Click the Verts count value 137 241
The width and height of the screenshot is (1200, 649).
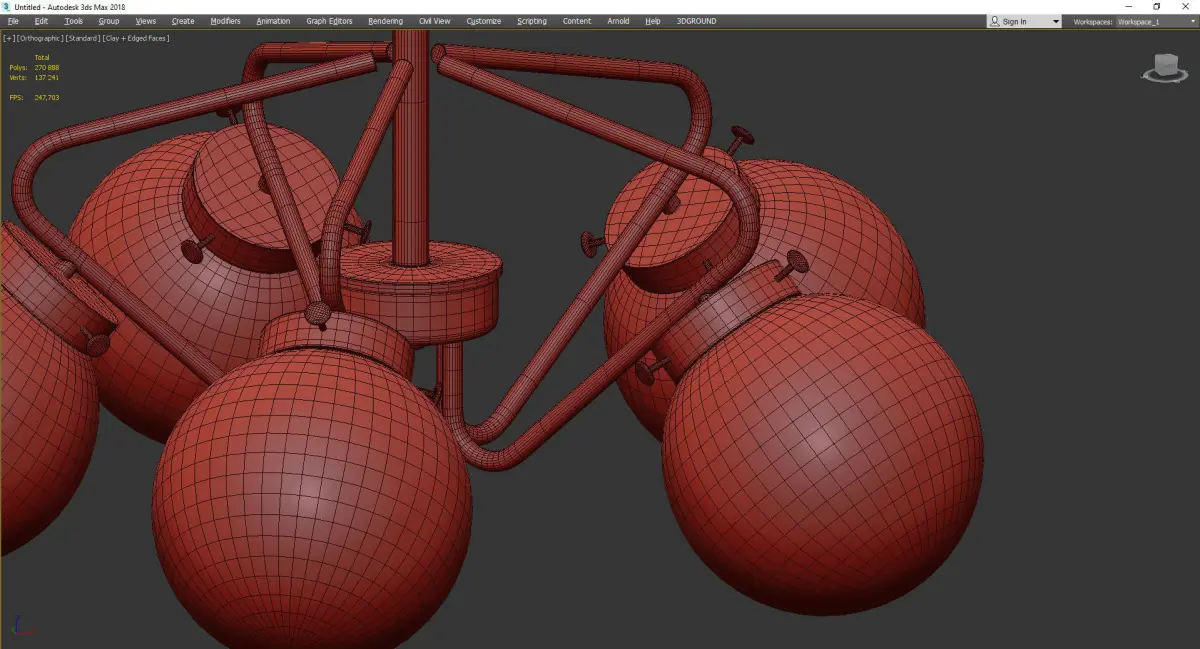point(47,77)
